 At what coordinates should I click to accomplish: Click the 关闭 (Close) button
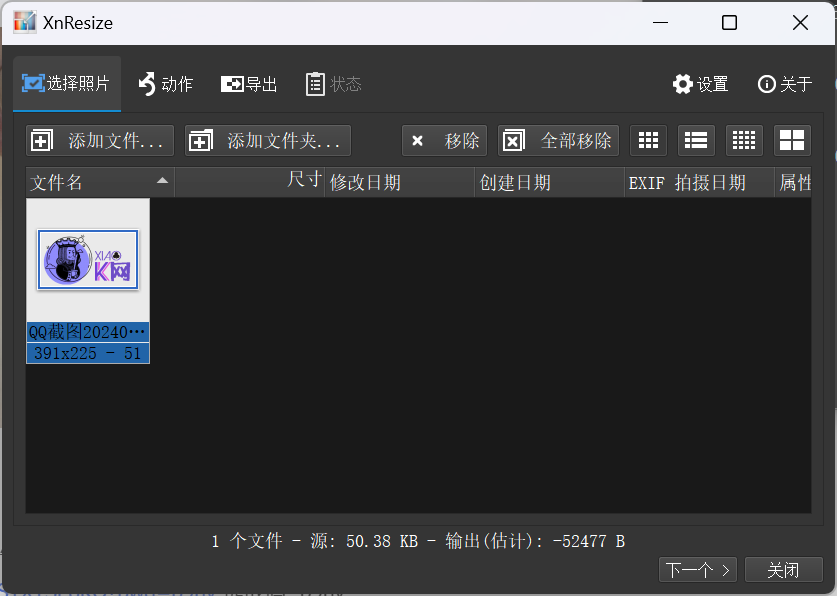tap(784, 569)
